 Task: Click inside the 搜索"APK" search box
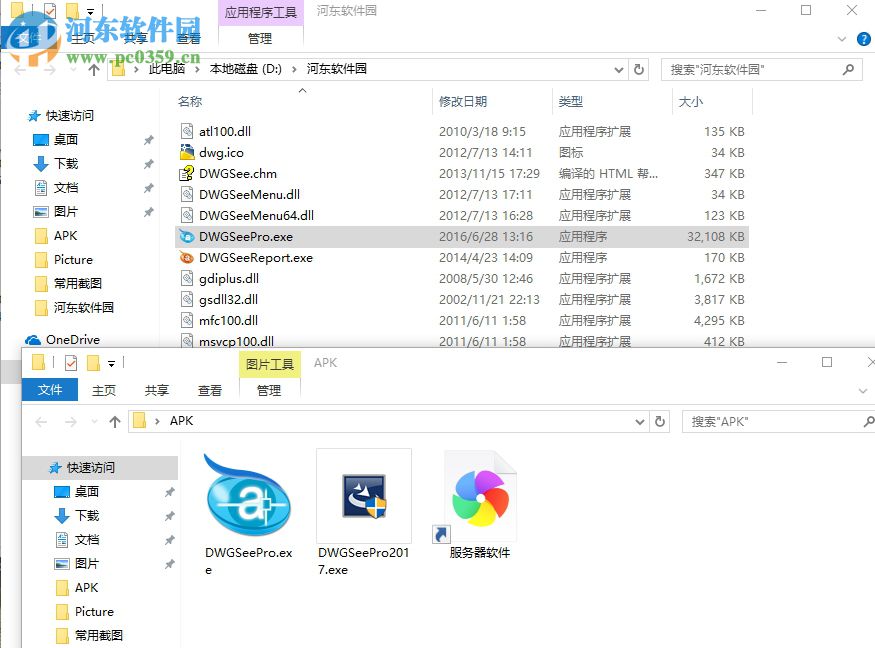click(770, 421)
